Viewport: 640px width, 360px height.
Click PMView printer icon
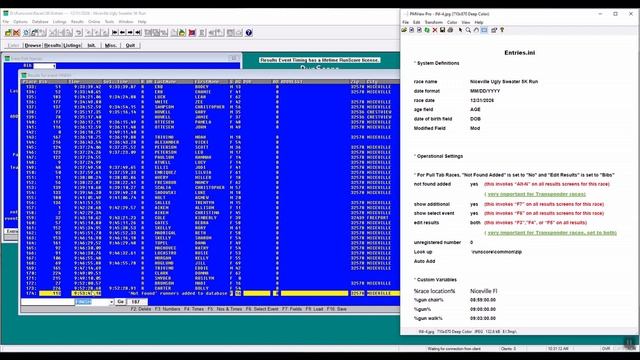450,30
